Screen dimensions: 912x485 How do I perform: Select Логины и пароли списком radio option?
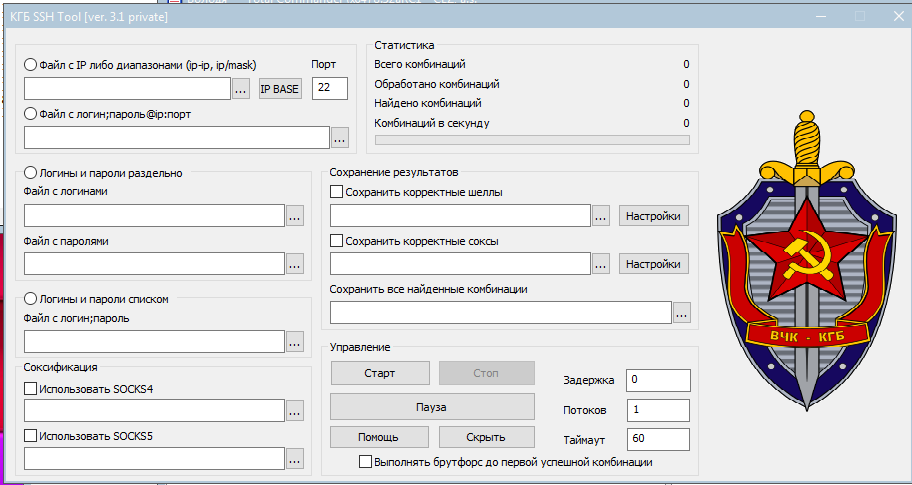point(30,298)
